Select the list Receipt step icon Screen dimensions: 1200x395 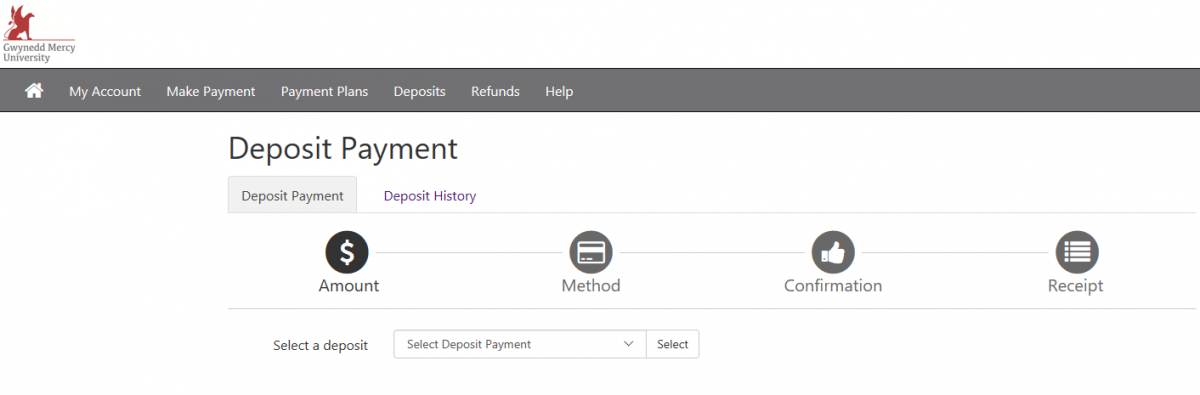[1077, 252]
